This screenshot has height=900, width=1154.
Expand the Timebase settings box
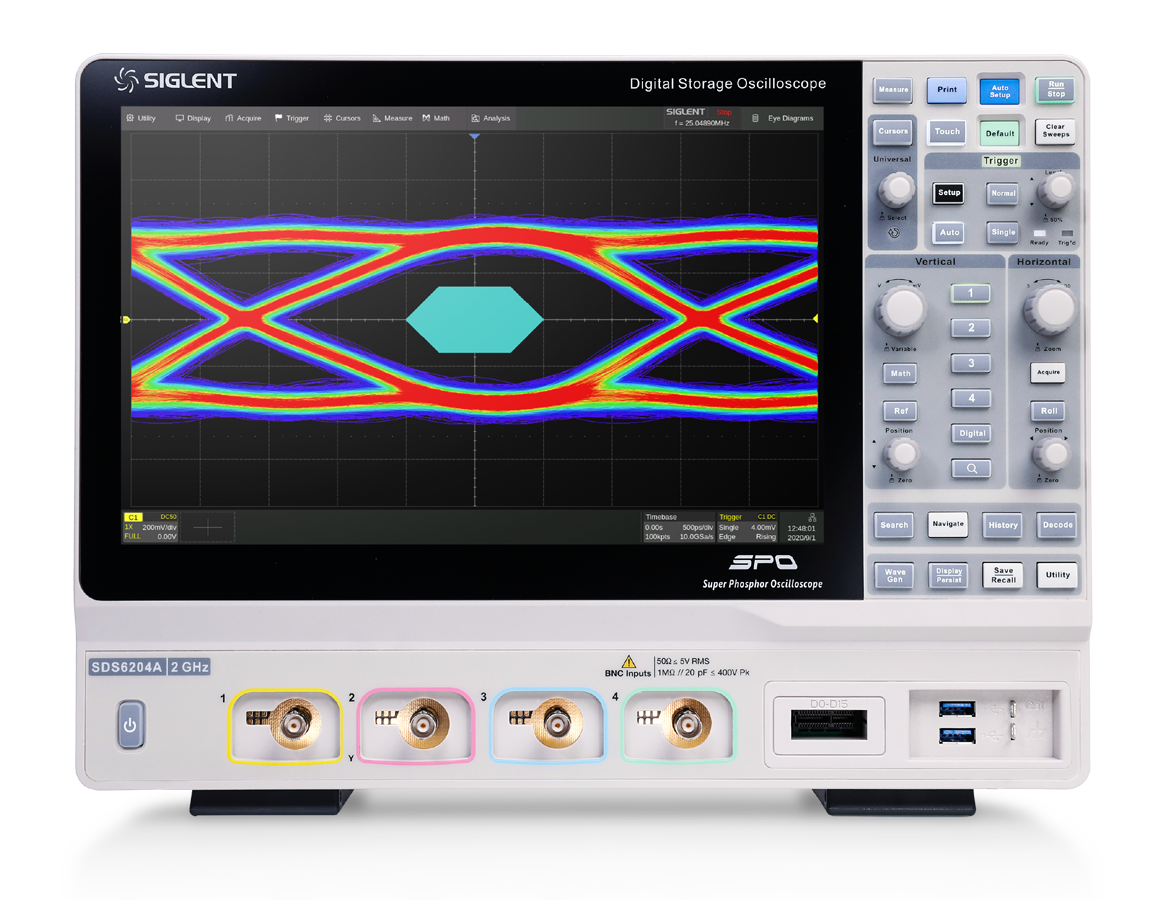(x=678, y=527)
